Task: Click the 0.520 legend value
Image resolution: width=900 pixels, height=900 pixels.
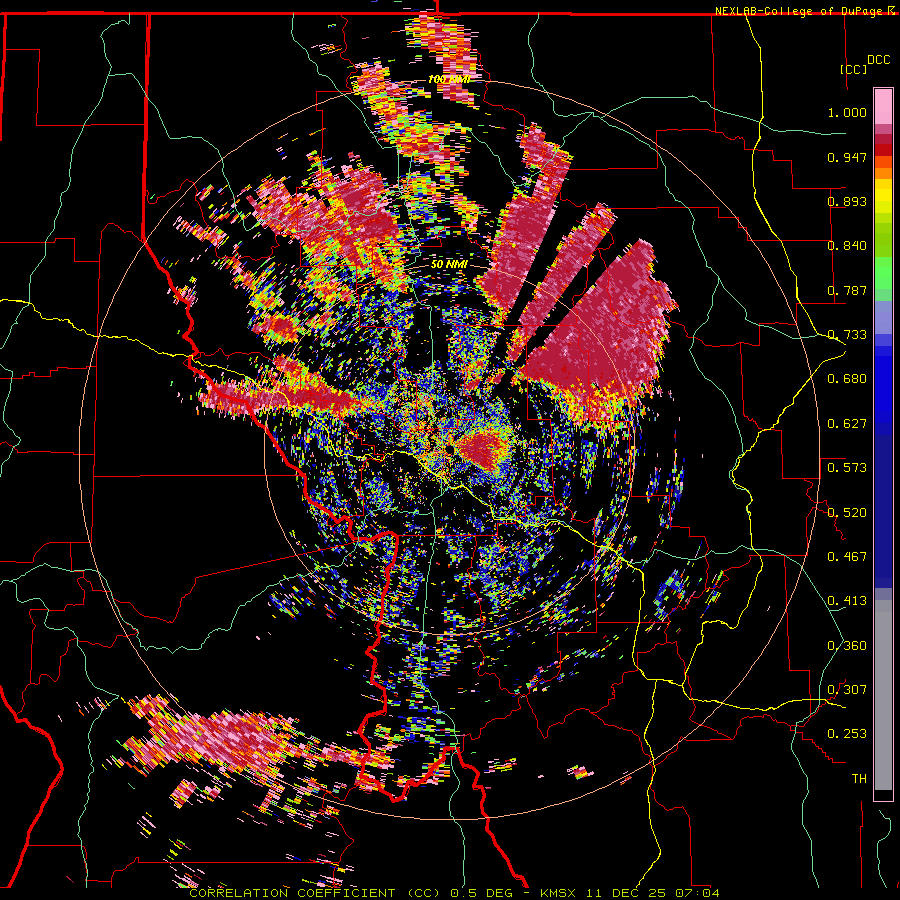Action: click(x=847, y=513)
